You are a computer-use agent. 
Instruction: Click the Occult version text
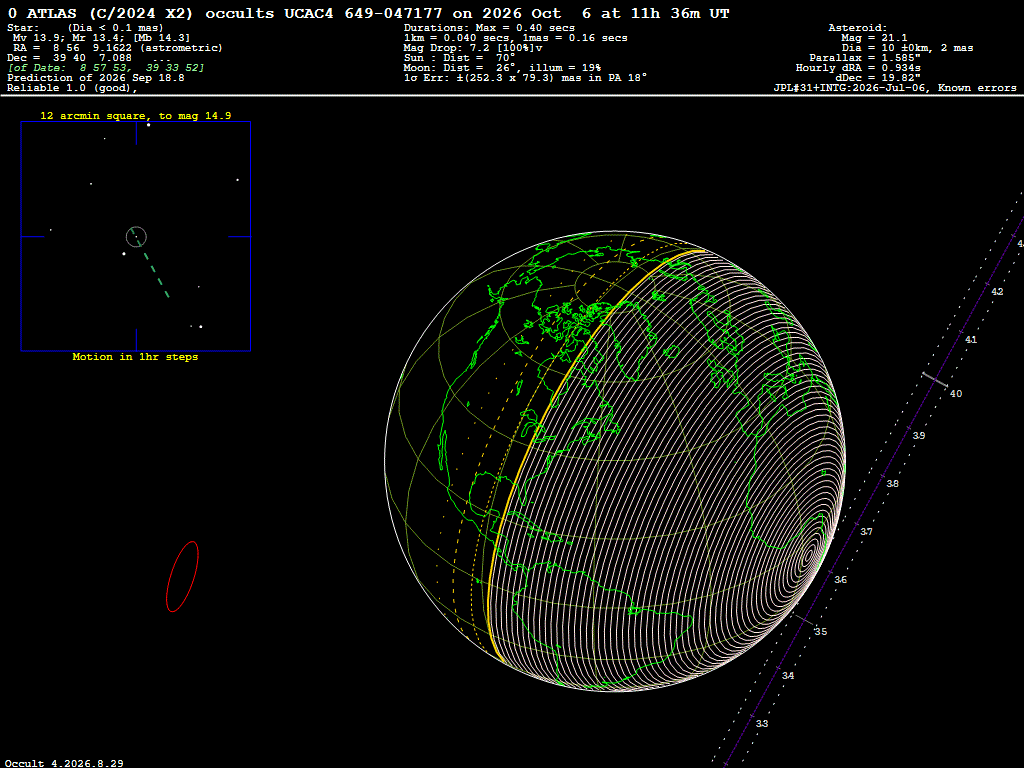pos(64,763)
